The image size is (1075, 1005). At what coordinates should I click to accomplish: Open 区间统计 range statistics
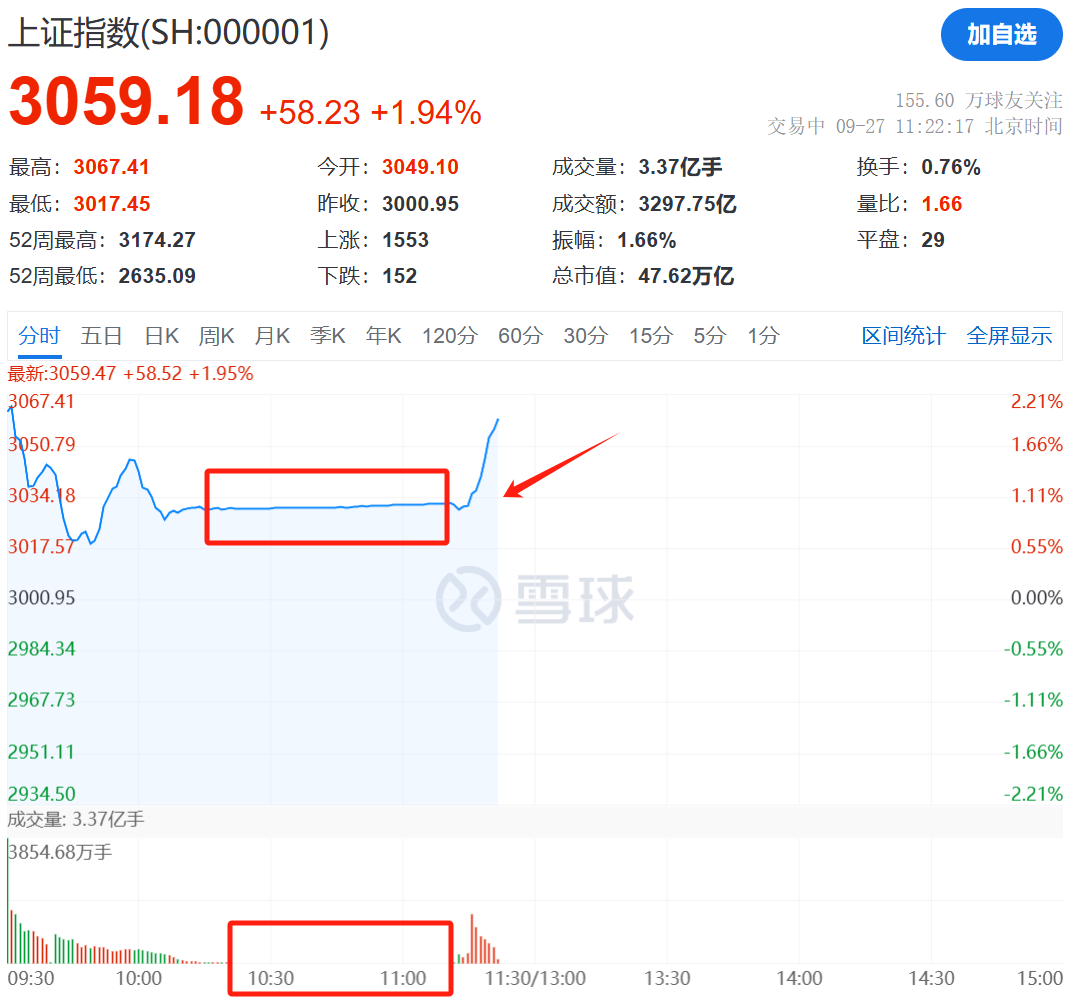tap(903, 336)
